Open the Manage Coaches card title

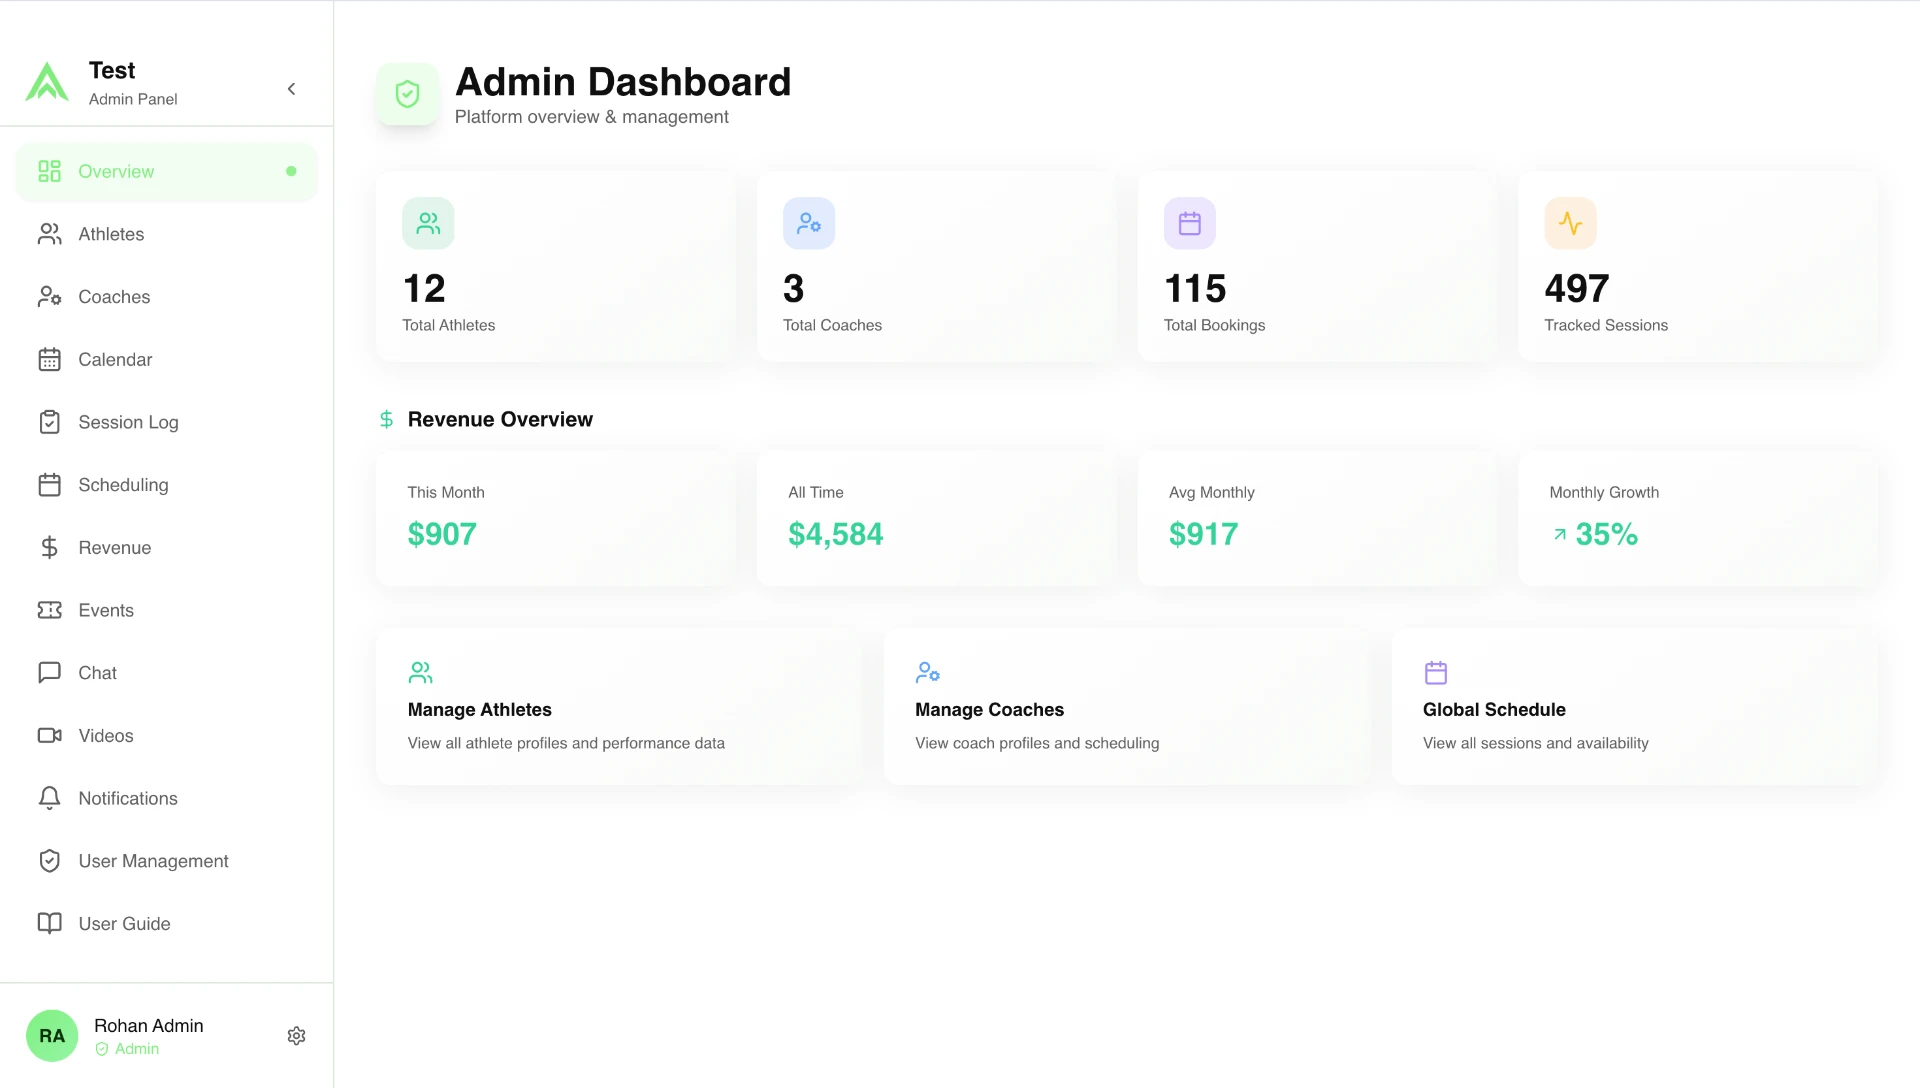989,710
